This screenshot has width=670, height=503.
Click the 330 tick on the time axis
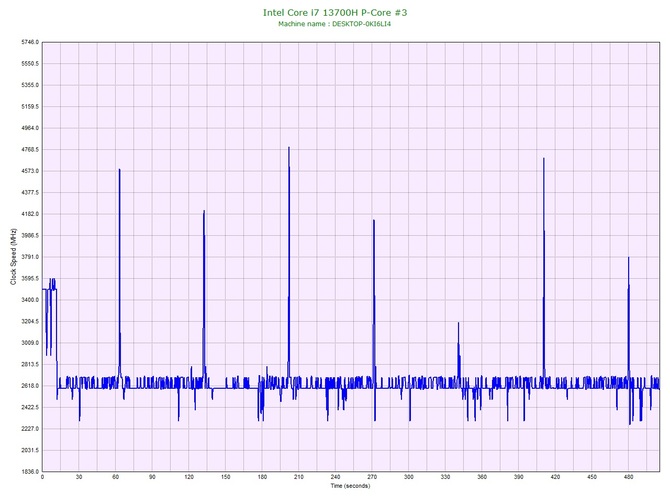click(445, 477)
